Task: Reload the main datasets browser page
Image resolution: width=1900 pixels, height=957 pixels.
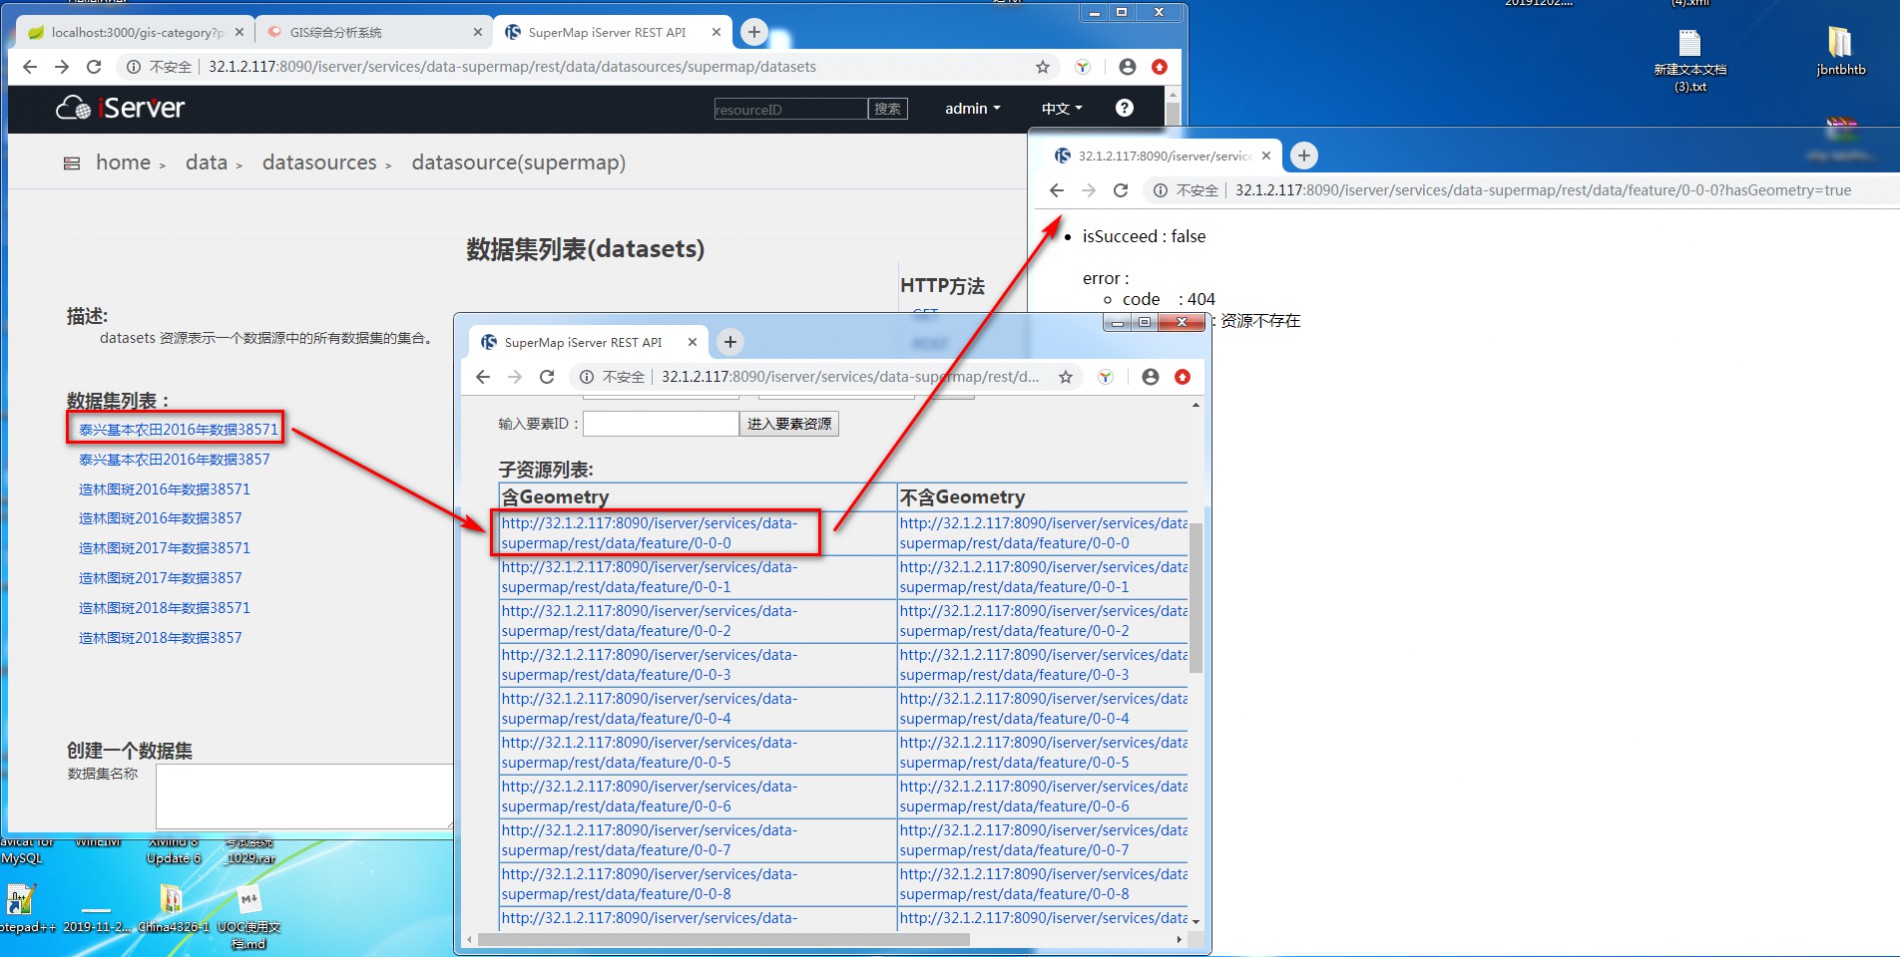Action: coord(94,67)
